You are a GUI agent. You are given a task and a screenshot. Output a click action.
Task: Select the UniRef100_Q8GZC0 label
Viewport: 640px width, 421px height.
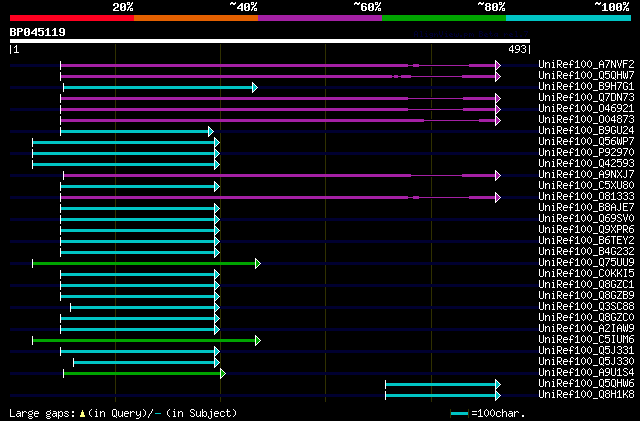pyautogui.click(x=586, y=318)
